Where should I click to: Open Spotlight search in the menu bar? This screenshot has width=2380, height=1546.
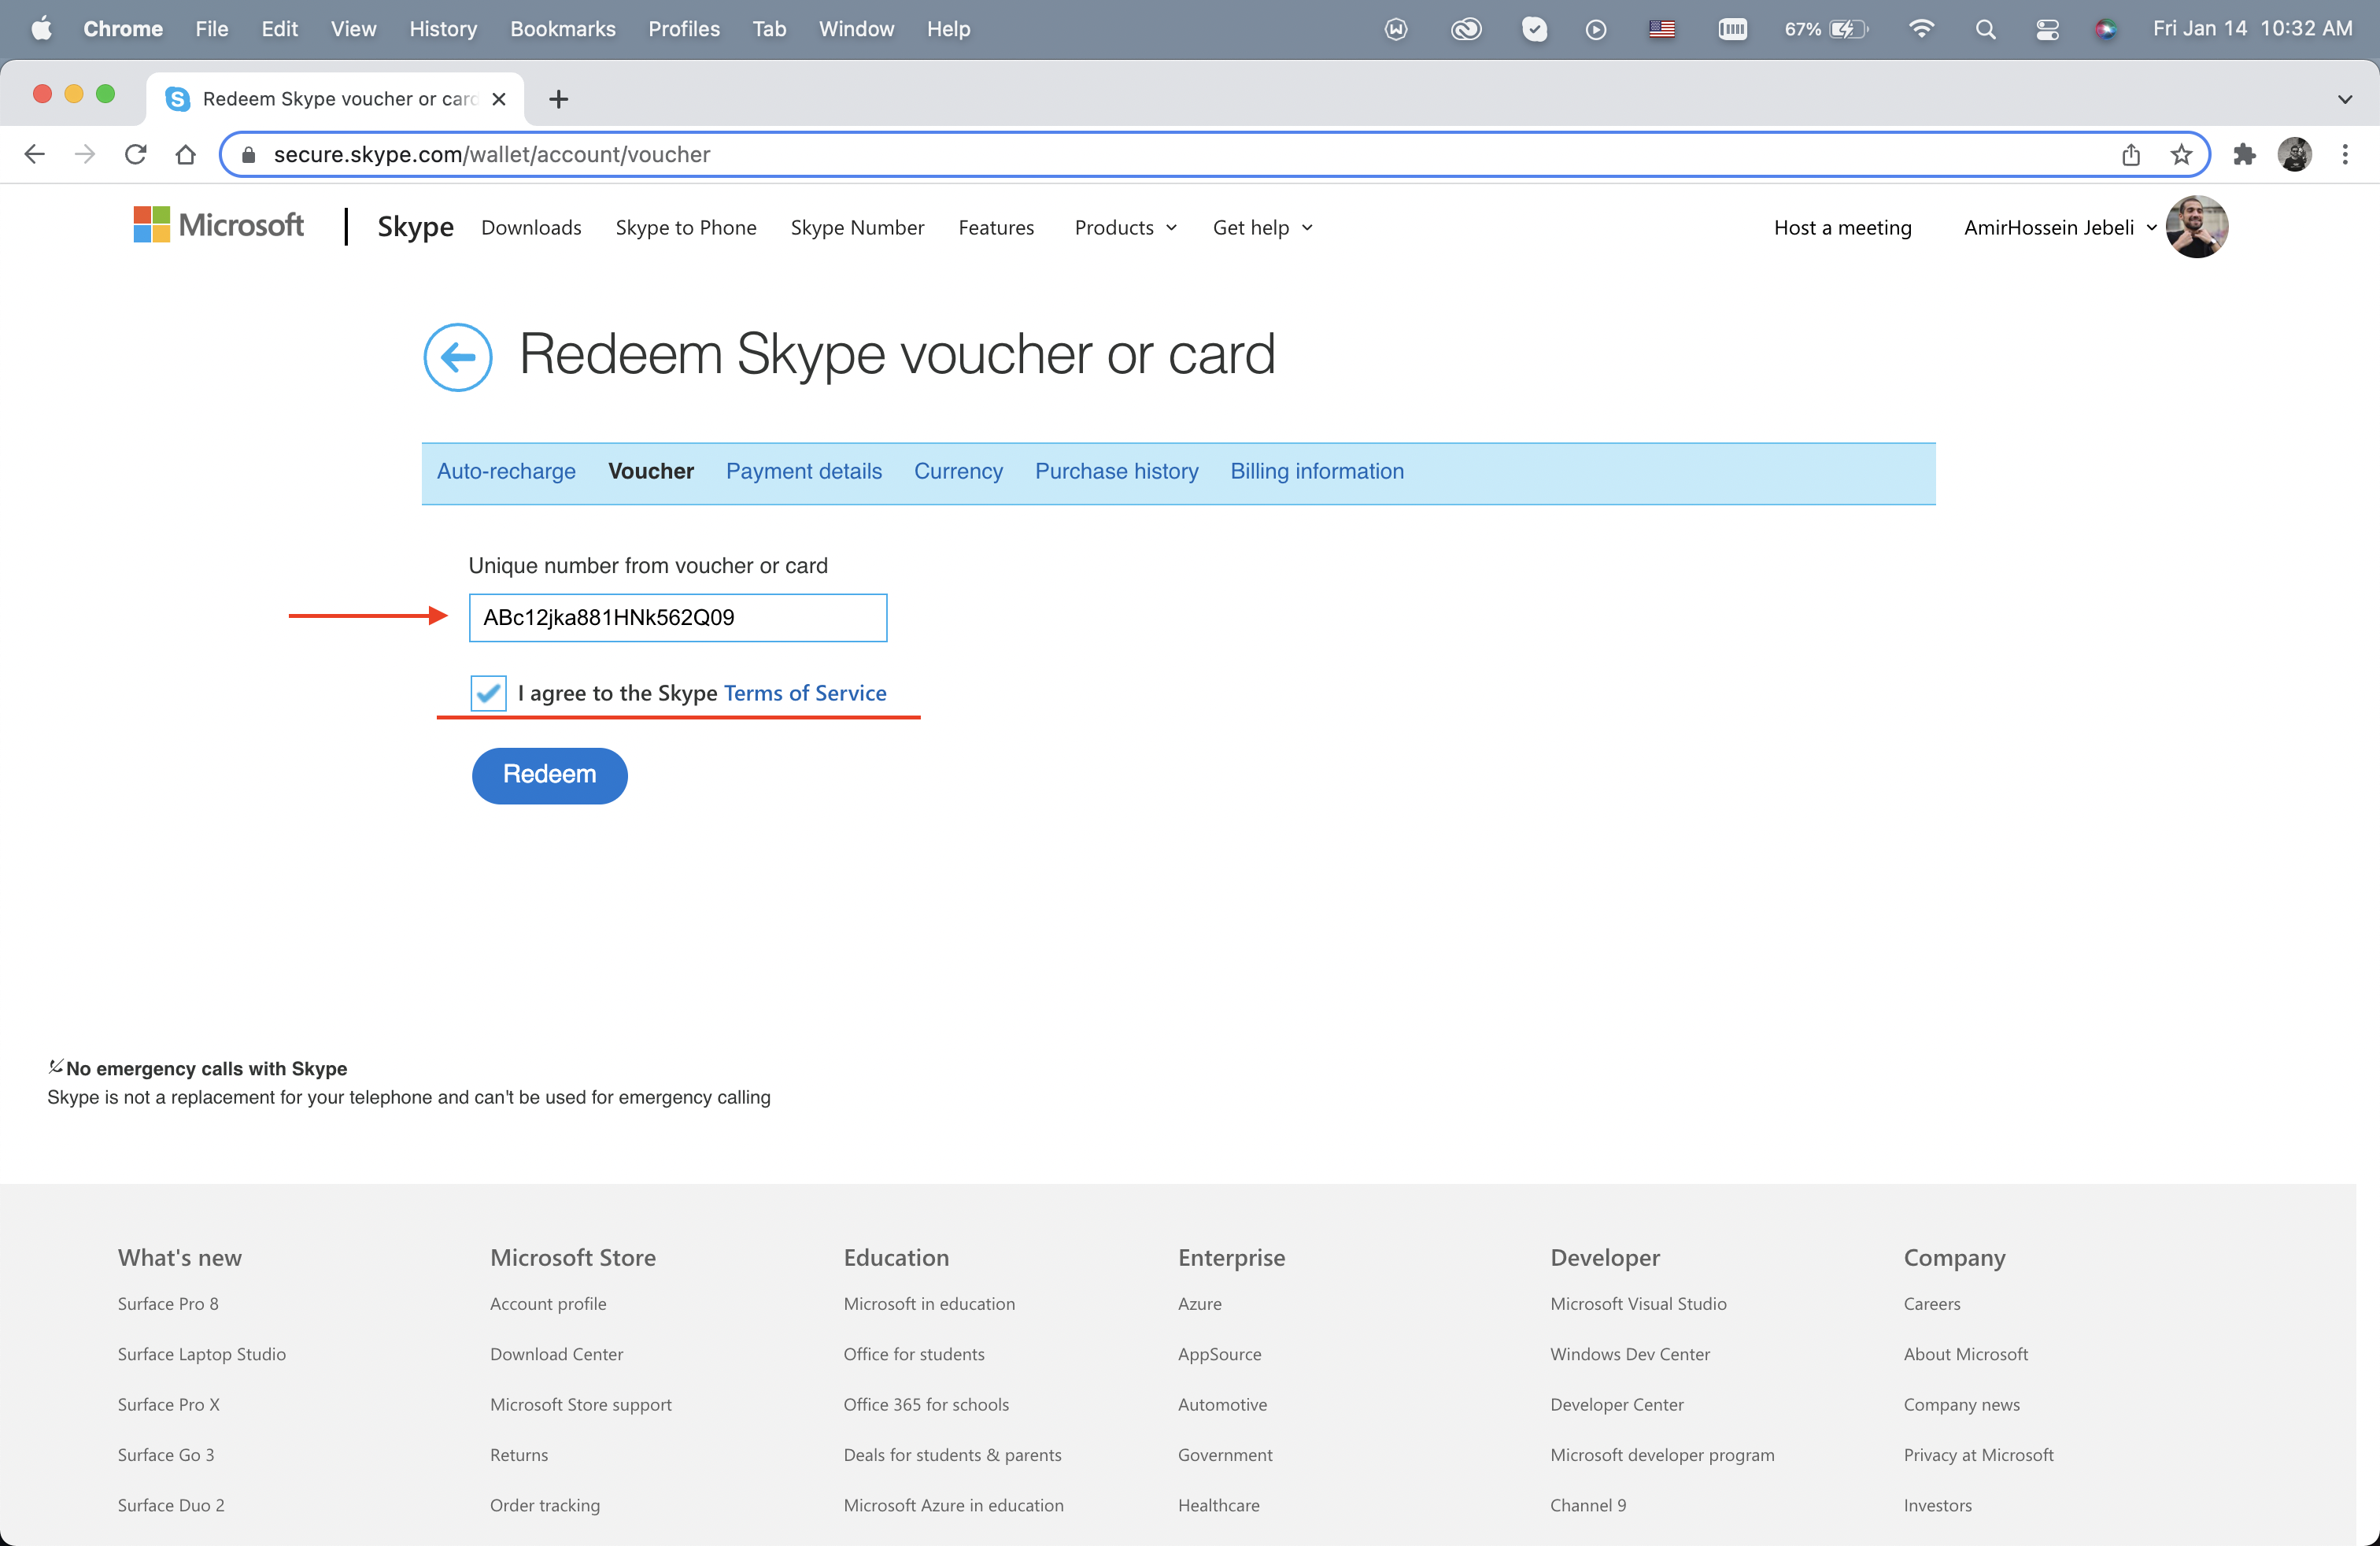(x=1985, y=29)
